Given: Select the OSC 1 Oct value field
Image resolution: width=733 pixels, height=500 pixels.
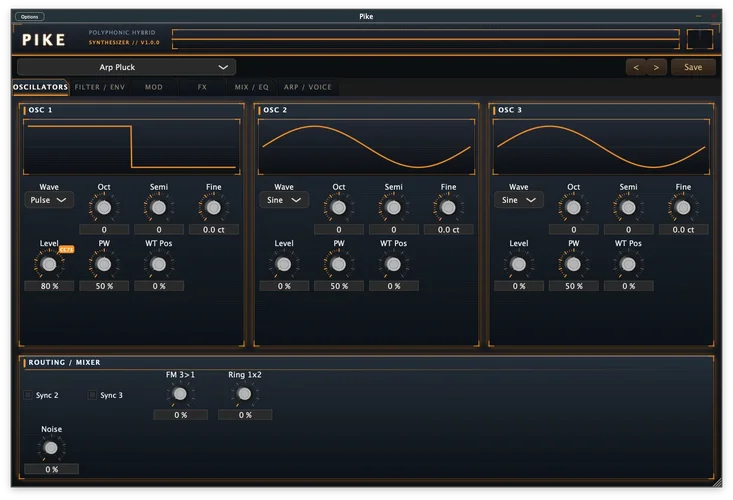Looking at the screenshot, I should pos(104,229).
